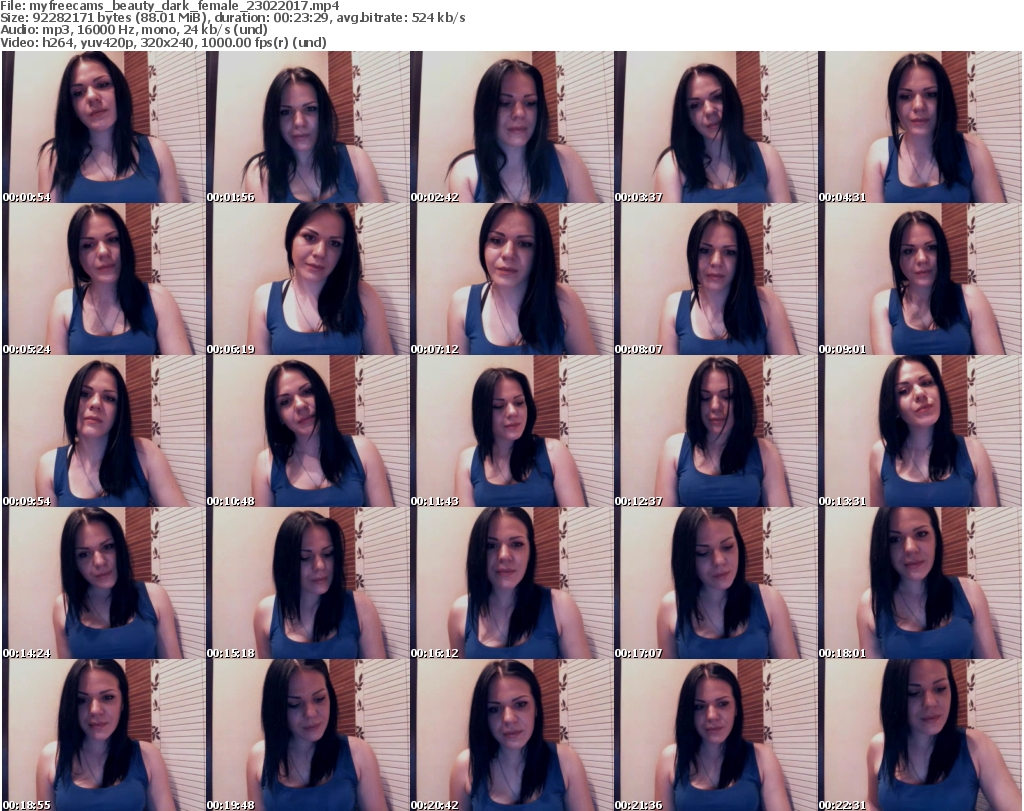The image size is (1024, 811).
Task: Select the thumbnail stamped 00:03:37
Action: click(x=716, y=127)
